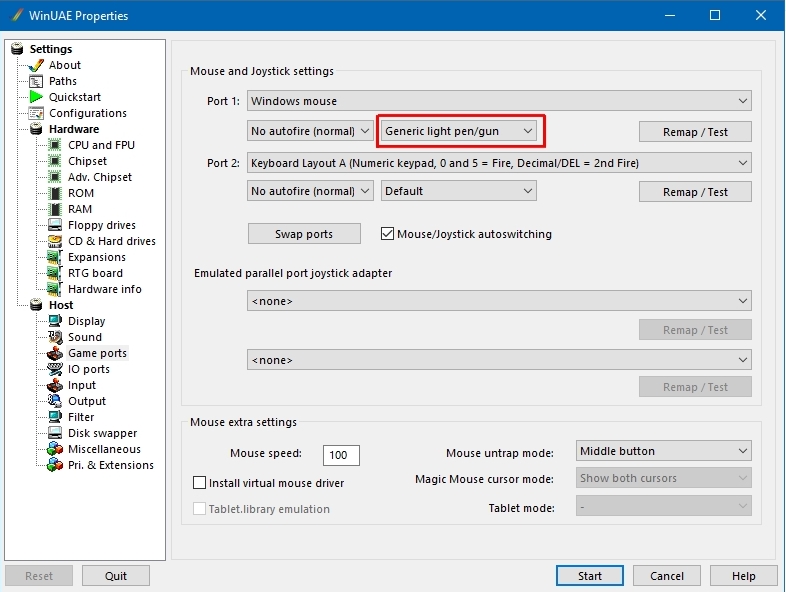The width and height of the screenshot is (786, 592).
Task: Select the Filter tree label
Action: click(81, 417)
